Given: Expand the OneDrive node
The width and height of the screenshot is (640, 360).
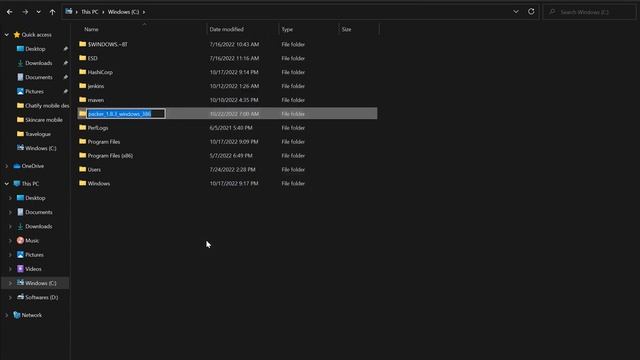Looking at the screenshot, I should point(7,166).
